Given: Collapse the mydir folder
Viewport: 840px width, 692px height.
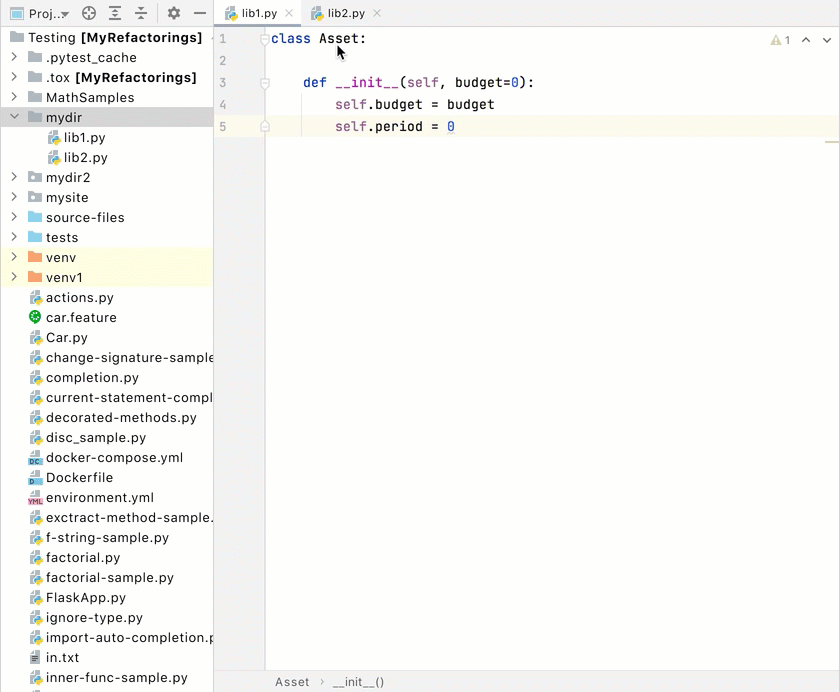Looking at the screenshot, I should coord(14,117).
